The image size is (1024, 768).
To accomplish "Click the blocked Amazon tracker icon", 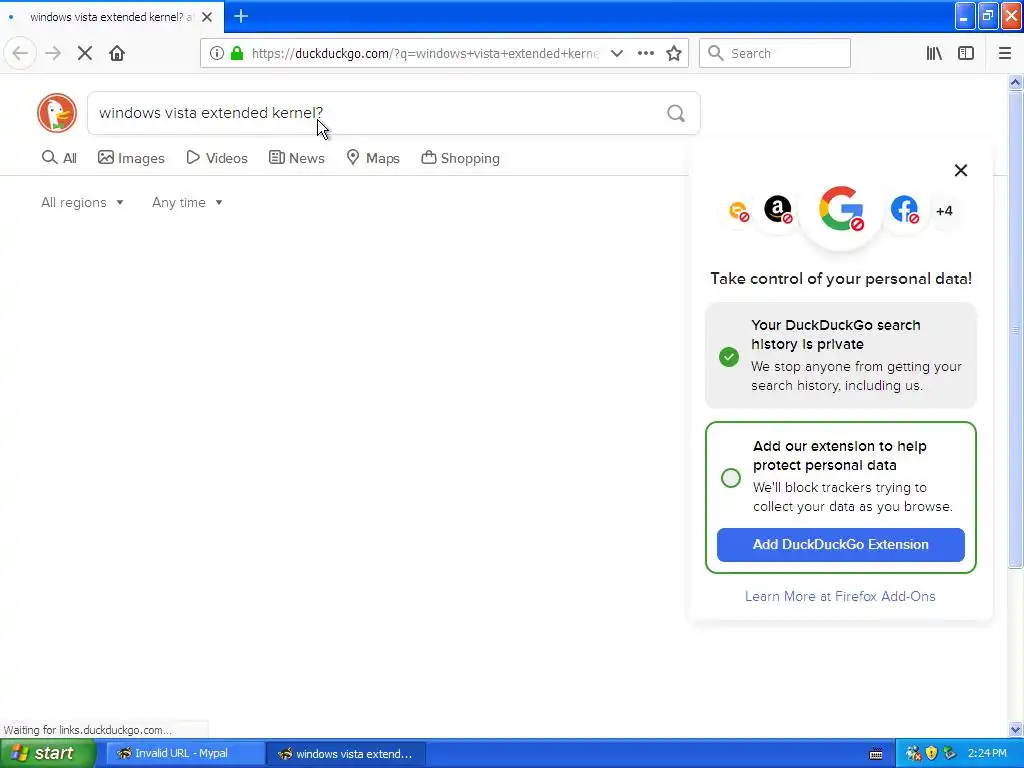I will click(x=778, y=210).
